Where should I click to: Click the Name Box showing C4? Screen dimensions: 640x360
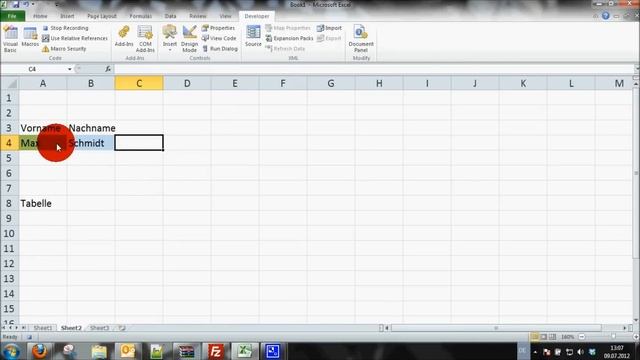pos(33,69)
